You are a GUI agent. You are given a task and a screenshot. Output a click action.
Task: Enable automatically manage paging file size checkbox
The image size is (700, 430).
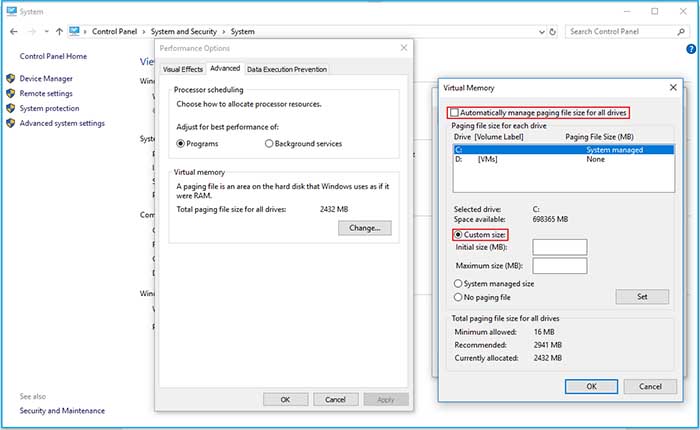[456, 112]
